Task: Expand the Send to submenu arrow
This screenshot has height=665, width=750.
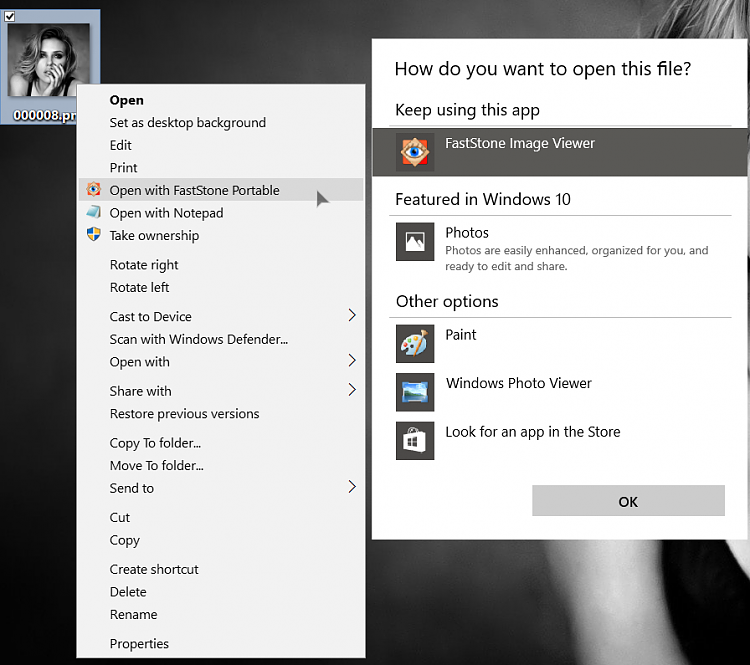Action: pos(352,487)
